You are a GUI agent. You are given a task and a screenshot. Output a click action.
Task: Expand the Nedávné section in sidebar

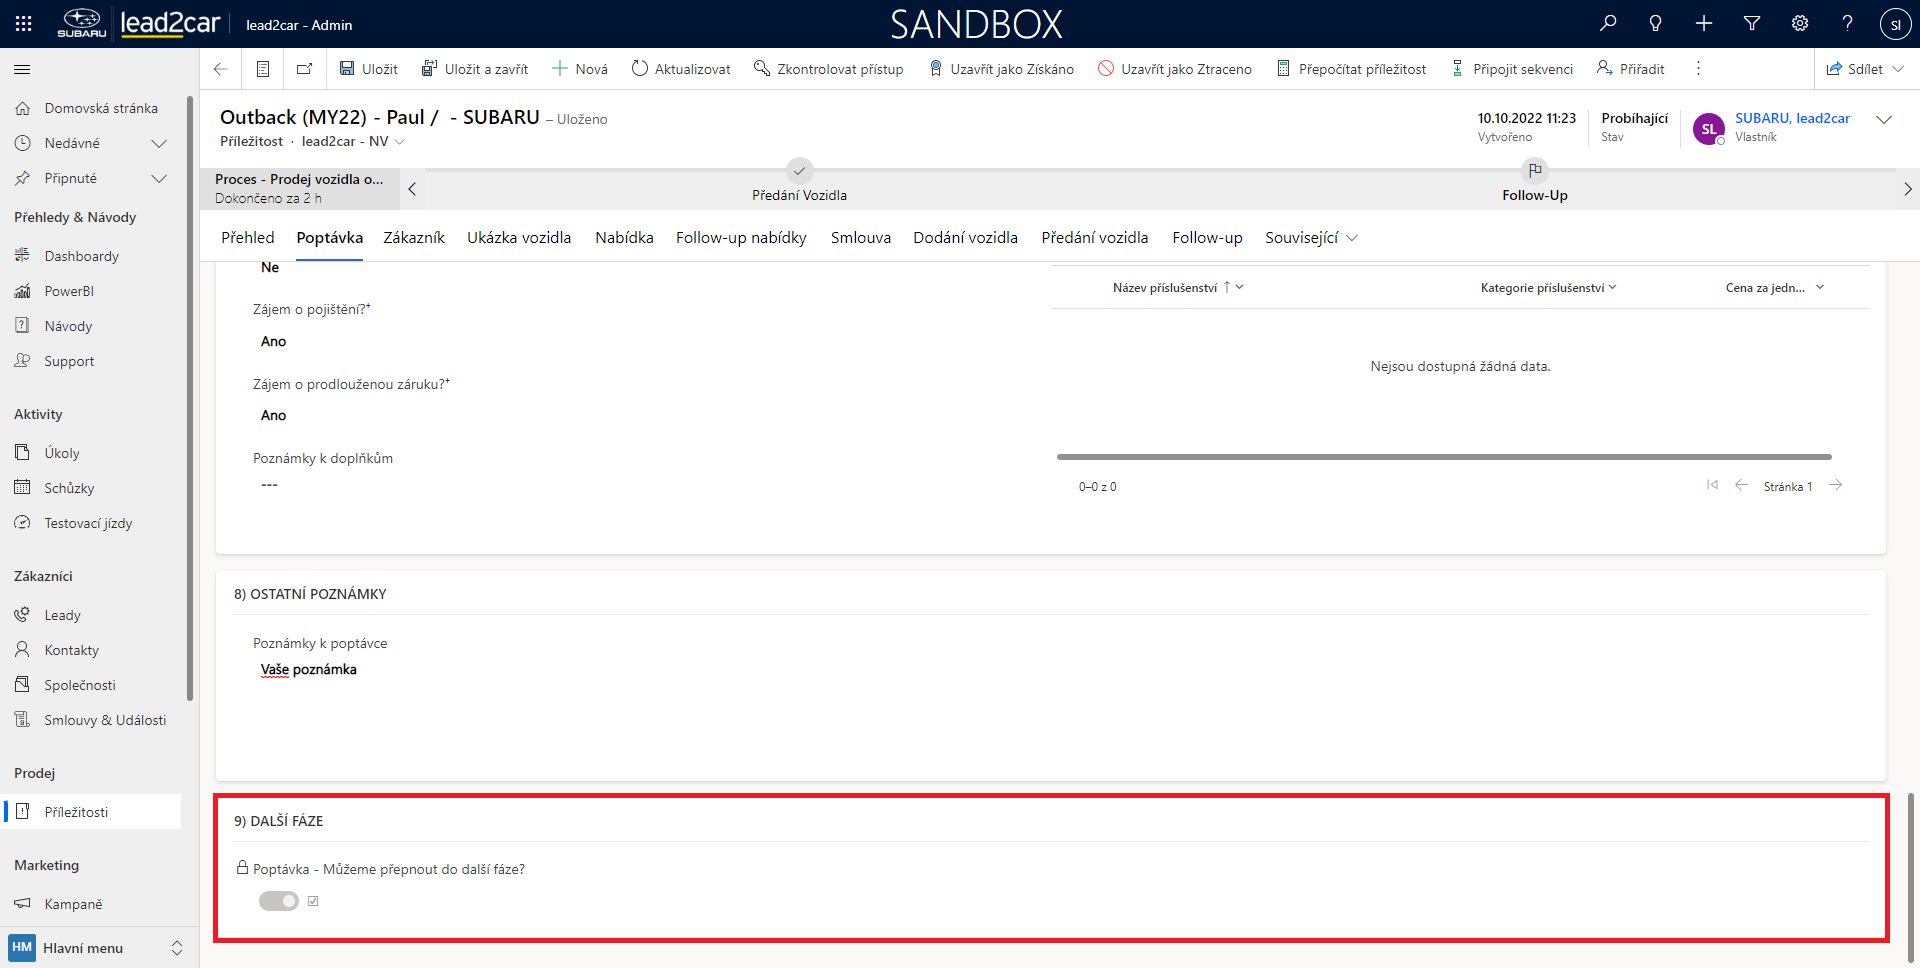pyautogui.click(x=158, y=143)
